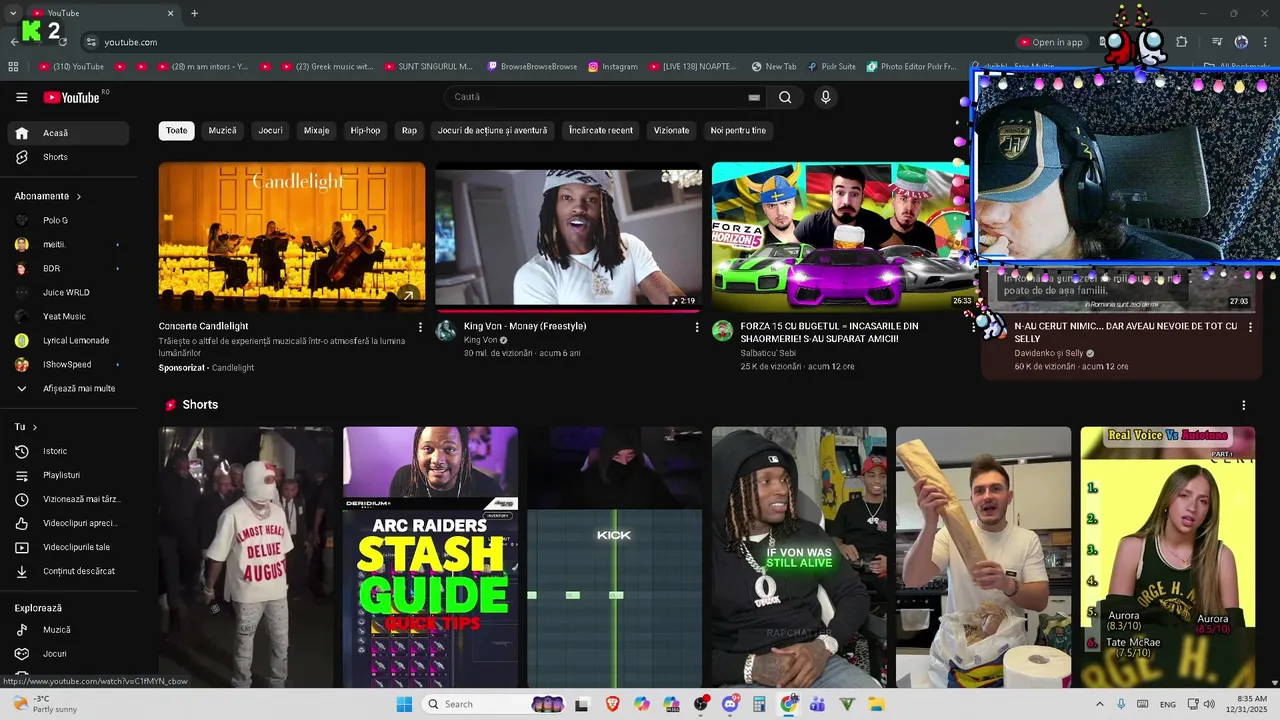Open the Windows Start menu
The width and height of the screenshot is (1280, 720).
pos(404,704)
